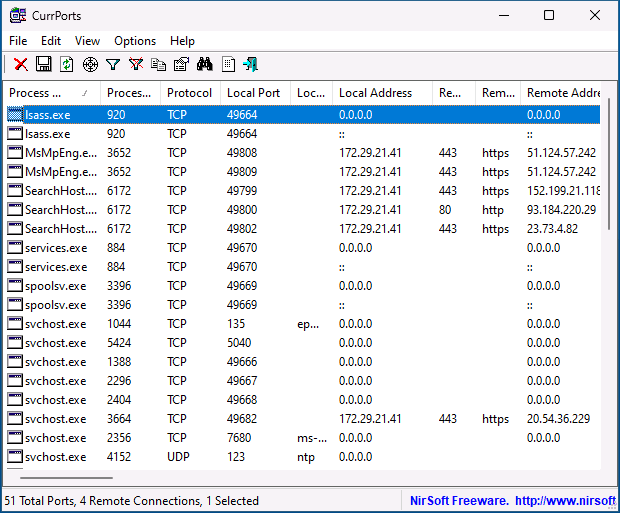Open Properties via the toolbar icon
Viewport: 620px width, 513px height.
point(181,65)
